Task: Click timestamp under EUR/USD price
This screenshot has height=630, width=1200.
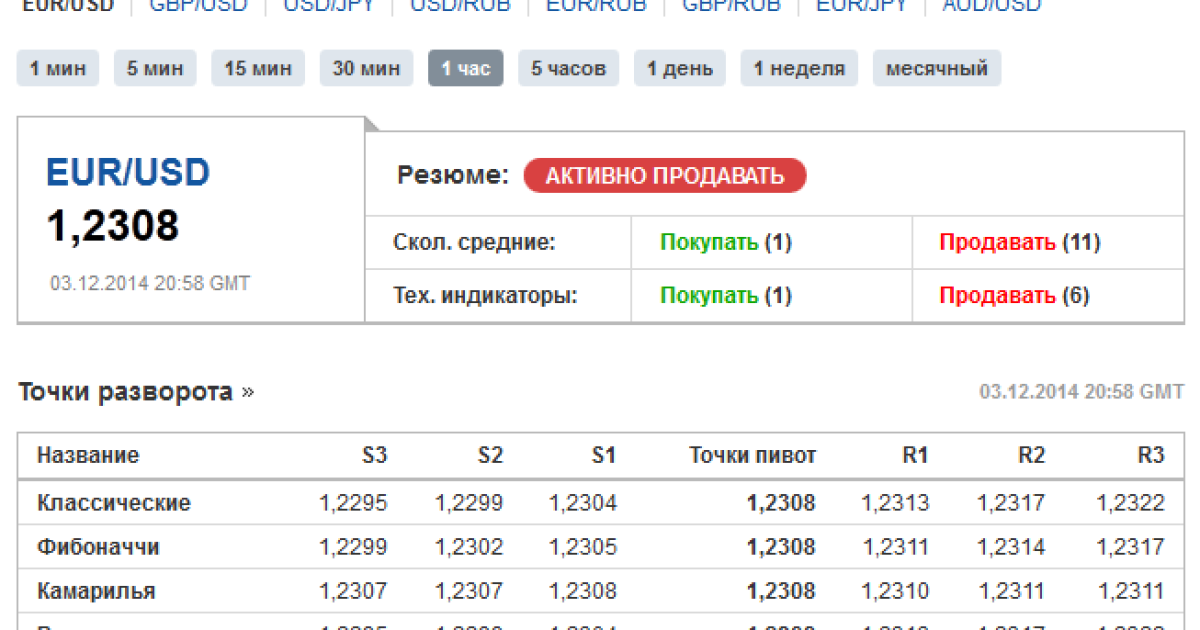Action: (150, 283)
